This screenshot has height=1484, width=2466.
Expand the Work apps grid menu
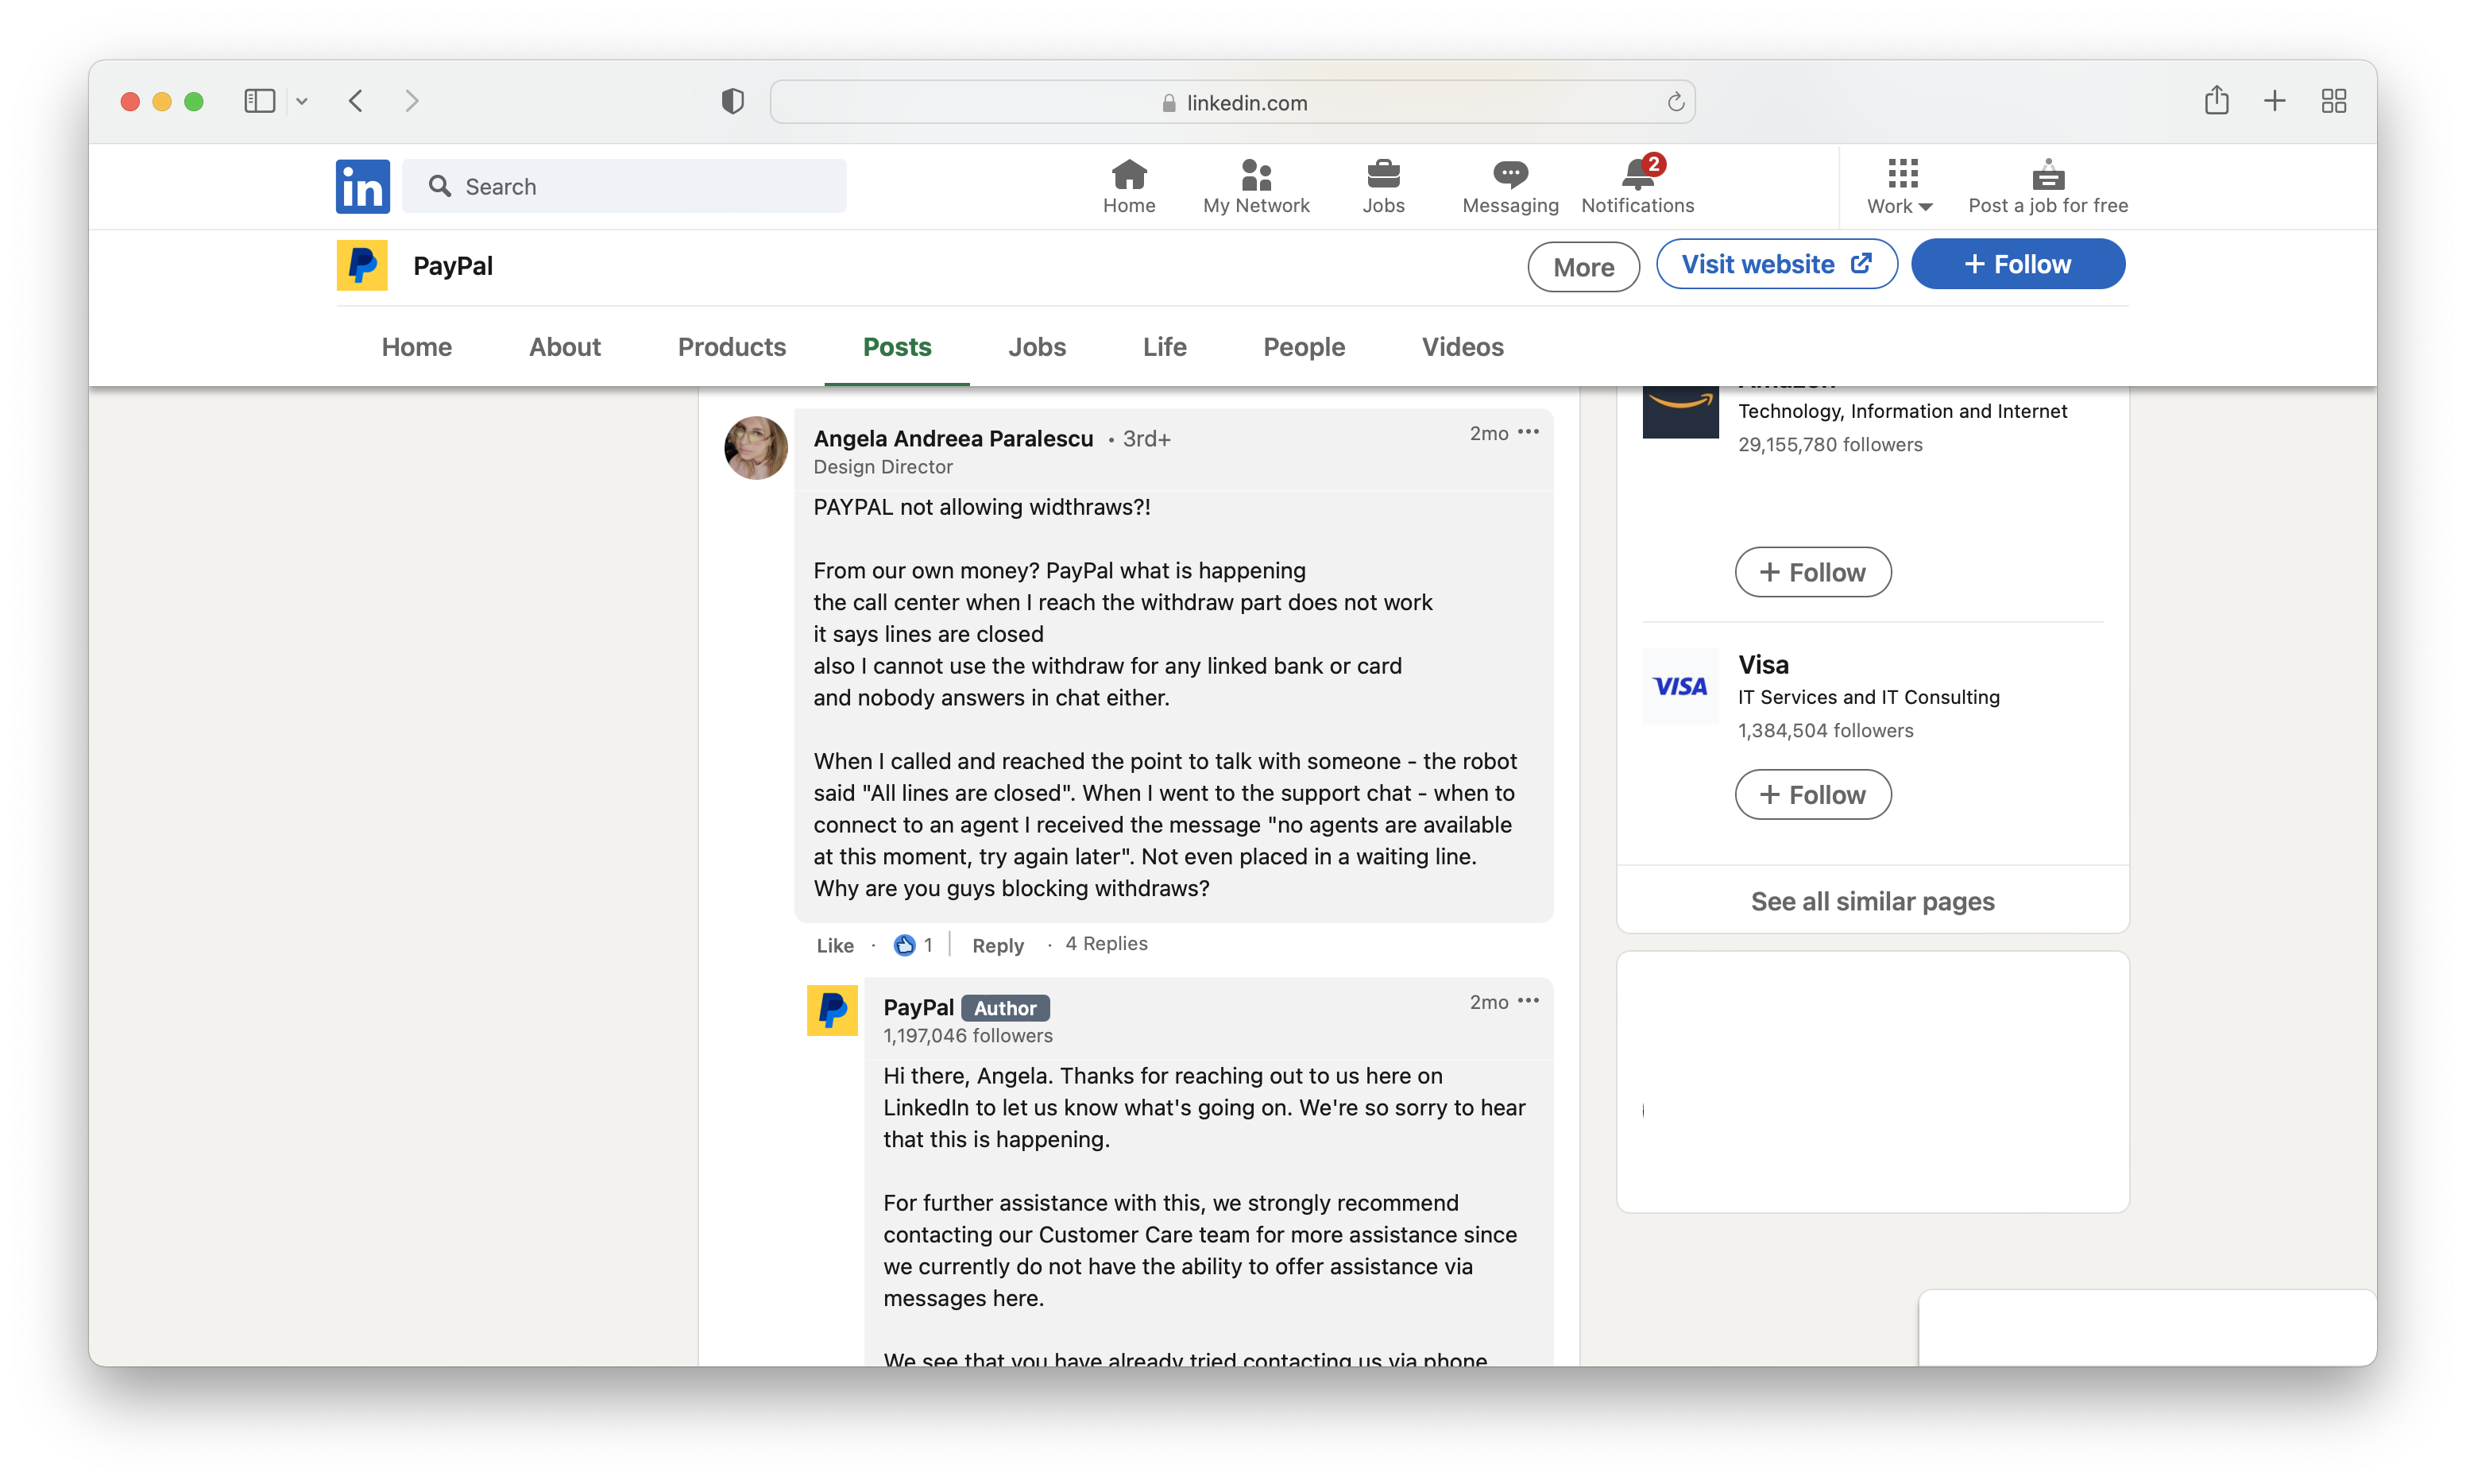click(x=1900, y=187)
